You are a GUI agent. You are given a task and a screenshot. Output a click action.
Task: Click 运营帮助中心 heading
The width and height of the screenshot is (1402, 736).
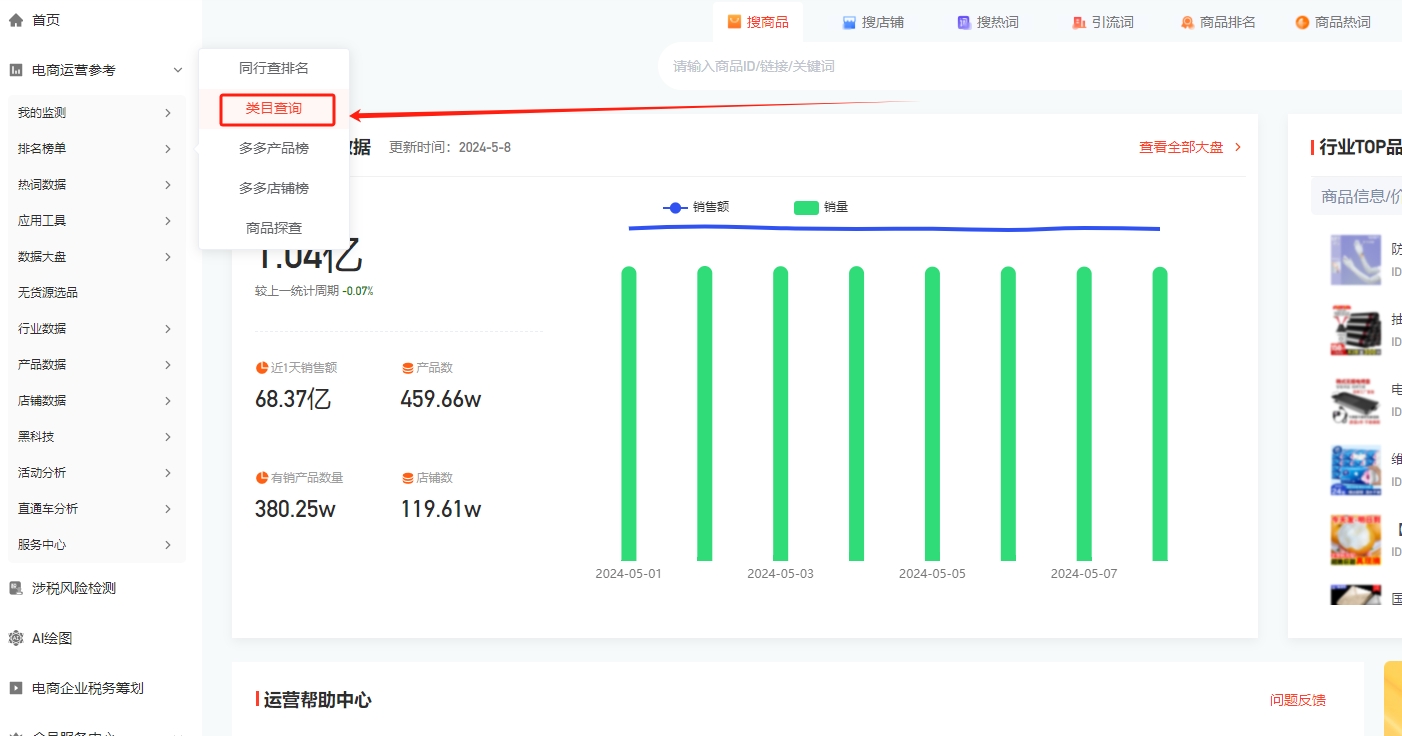[317, 700]
